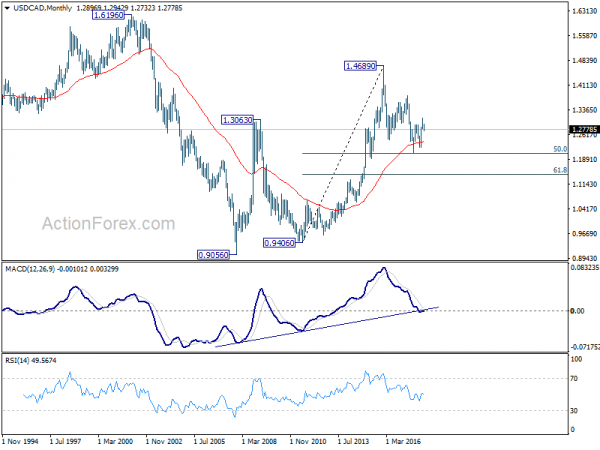Click the 1 Jul 1997 date label
Viewport: 600px width, 450px height.
65,442
